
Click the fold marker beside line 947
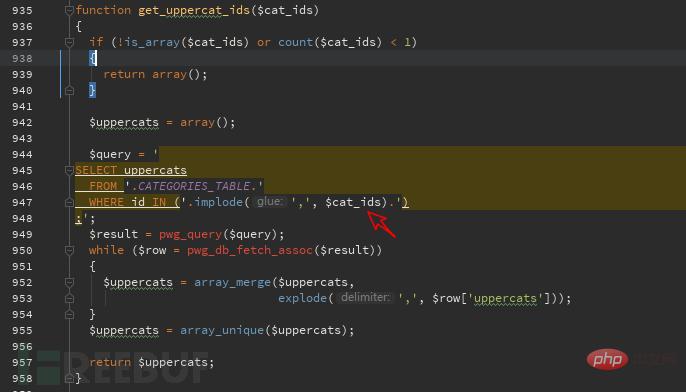click(x=69, y=202)
